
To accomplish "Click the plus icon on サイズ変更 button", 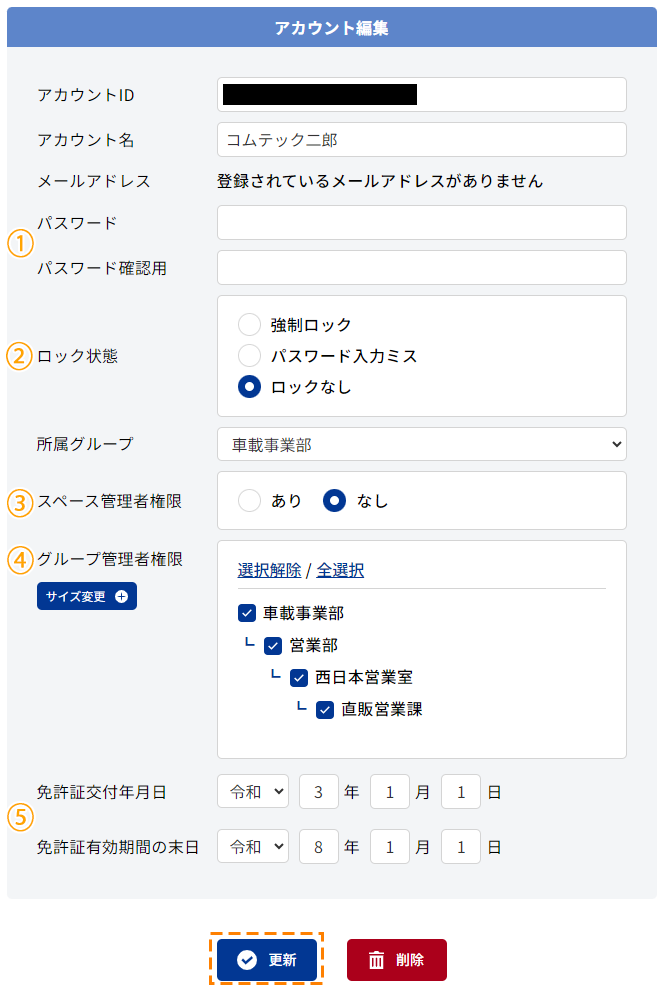I will [122, 597].
